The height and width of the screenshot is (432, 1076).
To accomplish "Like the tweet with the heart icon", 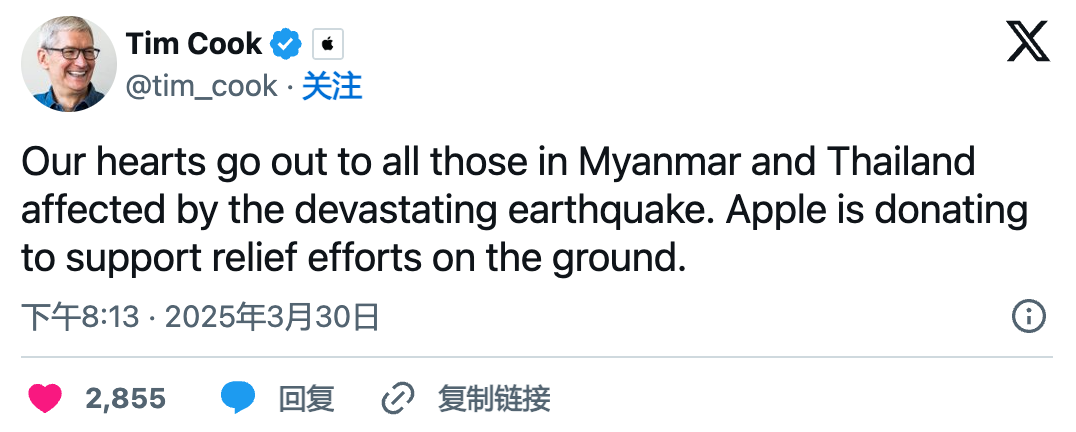I will (x=44, y=399).
